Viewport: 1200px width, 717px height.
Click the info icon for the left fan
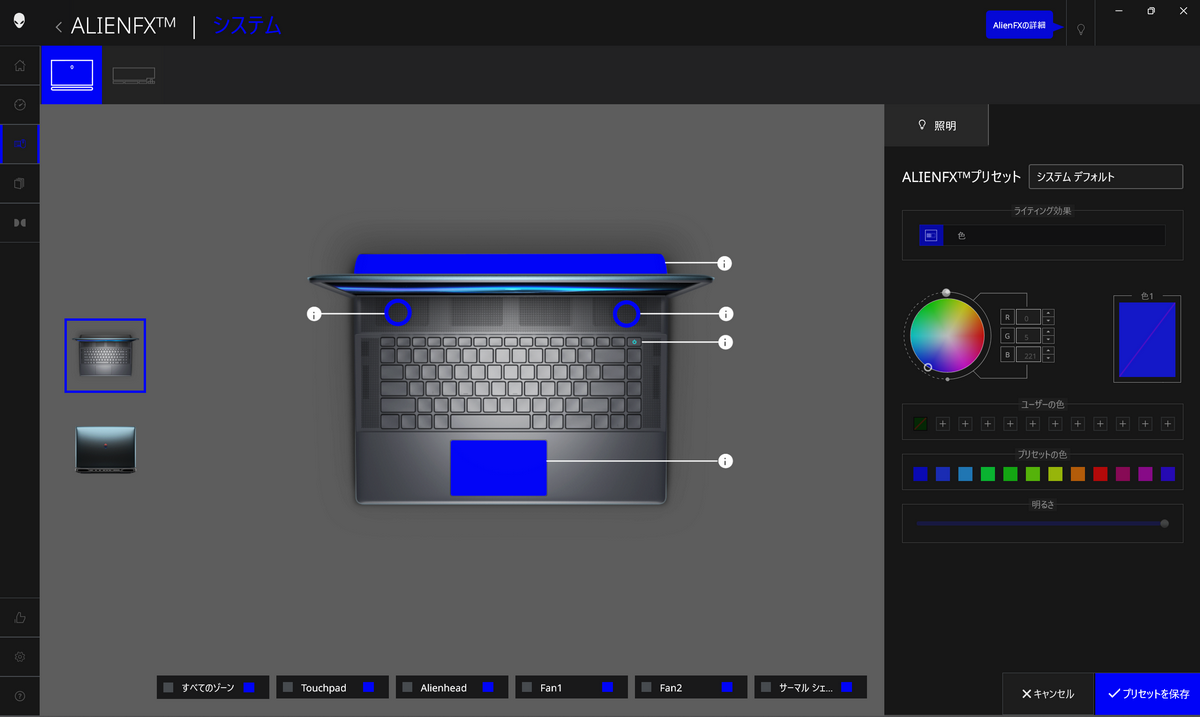[314, 314]
